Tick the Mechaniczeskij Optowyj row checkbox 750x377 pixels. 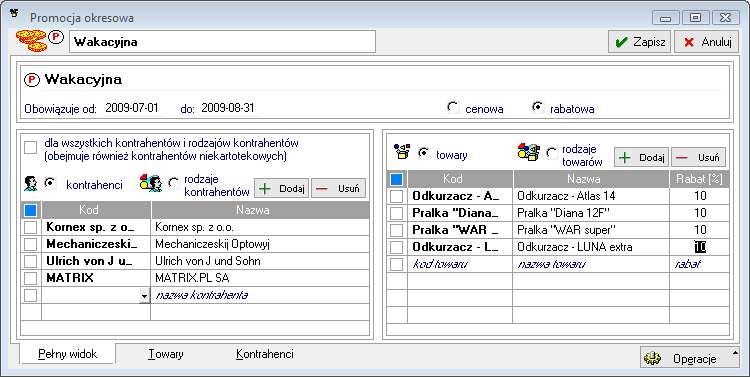coord(31,244)
